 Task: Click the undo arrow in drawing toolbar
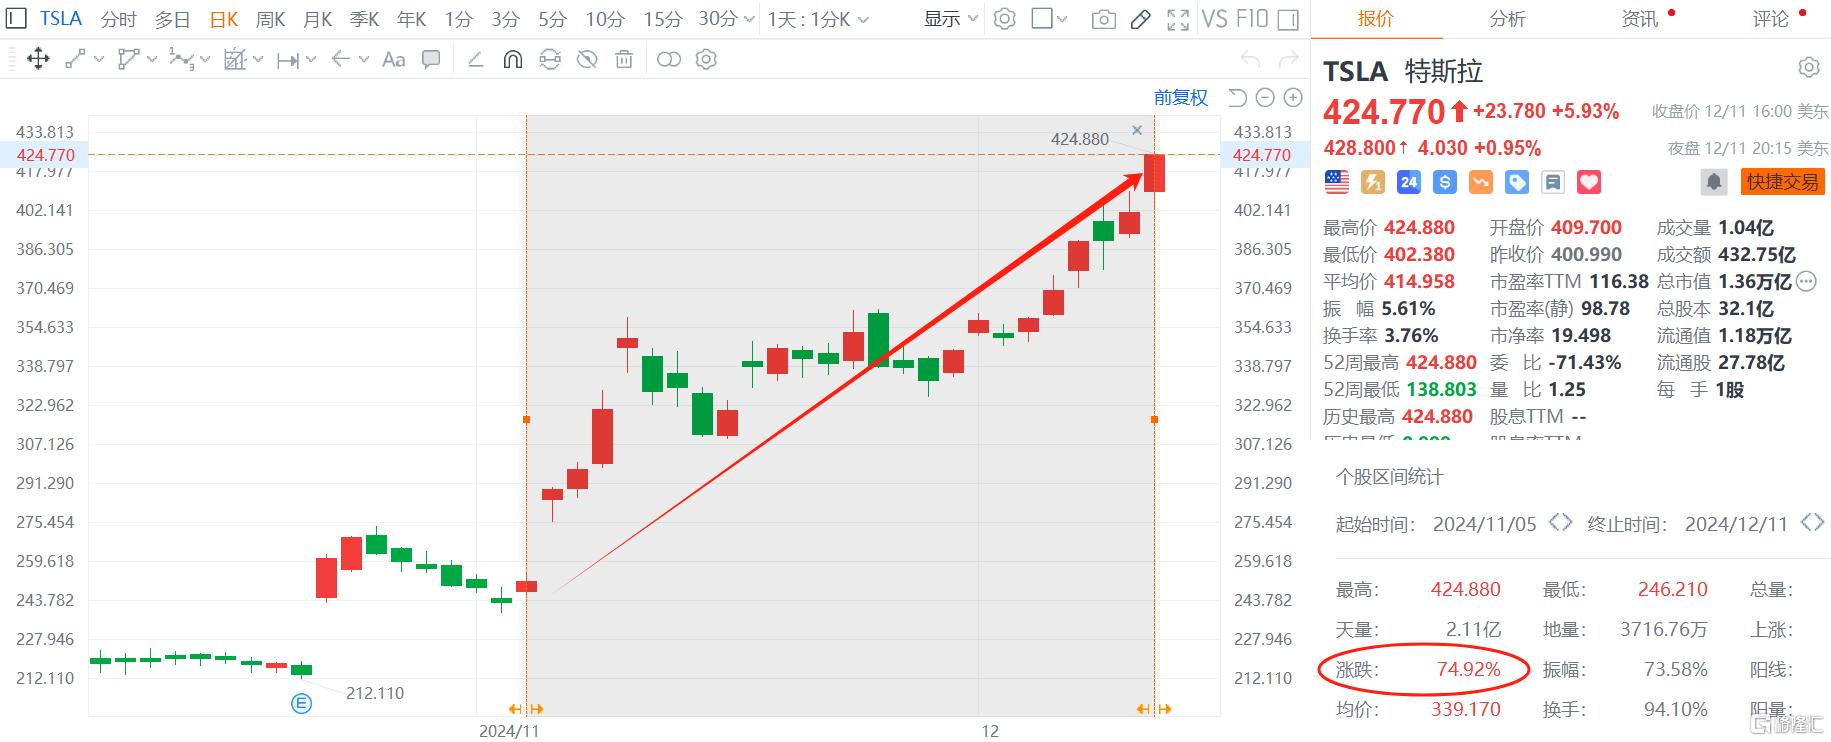click(1250, 60)
